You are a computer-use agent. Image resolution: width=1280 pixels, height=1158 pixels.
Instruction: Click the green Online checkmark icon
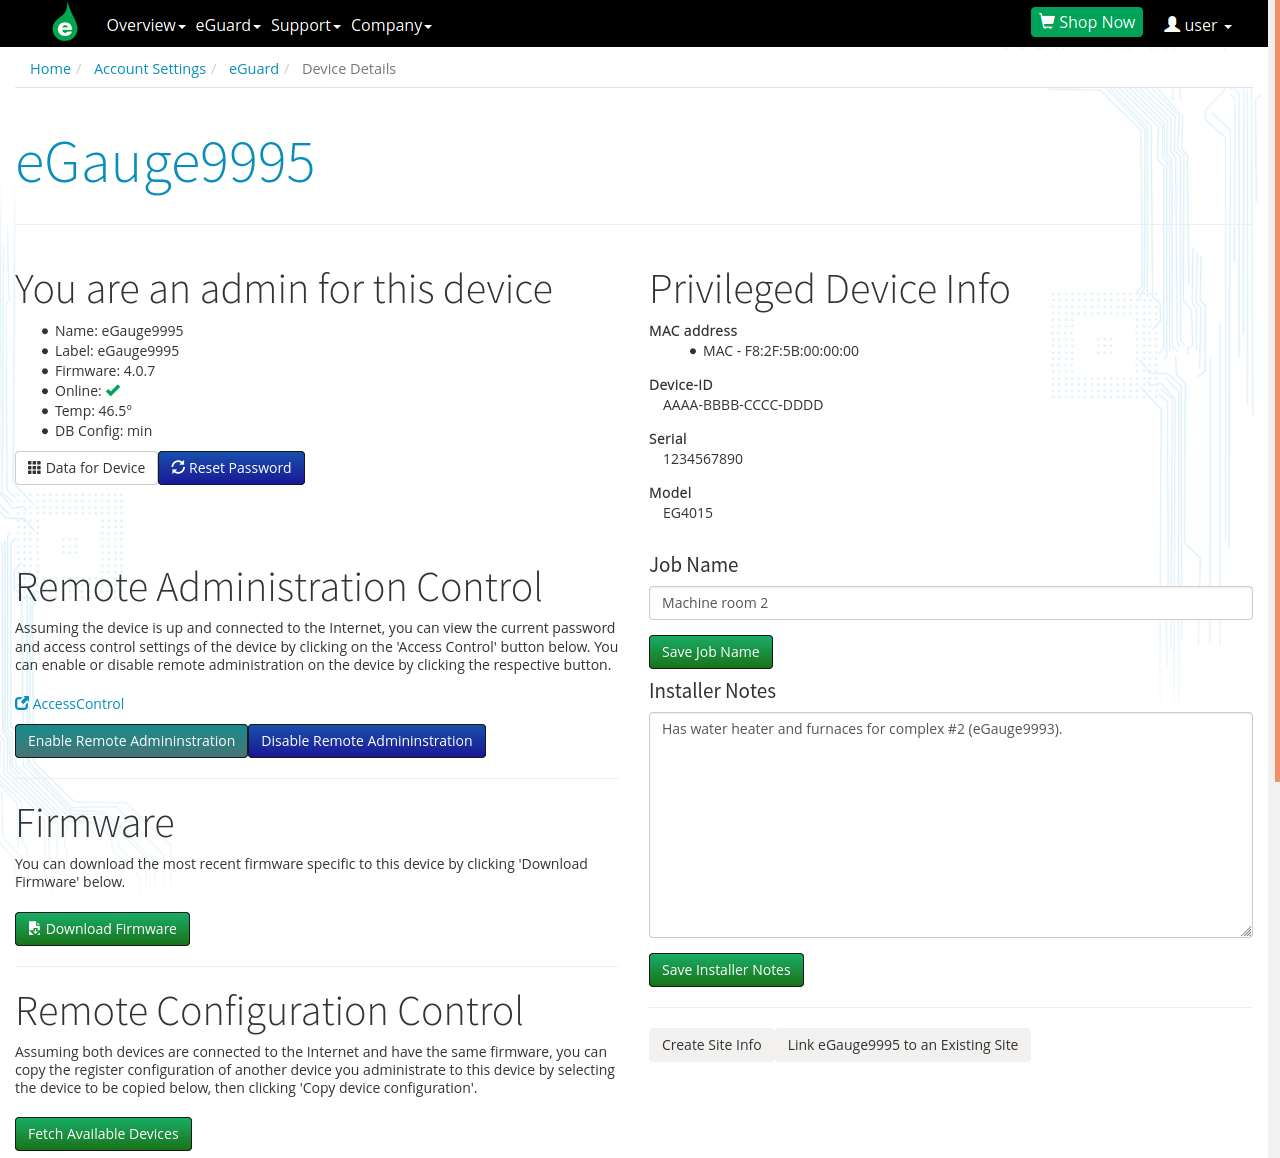tap(113, 390)
